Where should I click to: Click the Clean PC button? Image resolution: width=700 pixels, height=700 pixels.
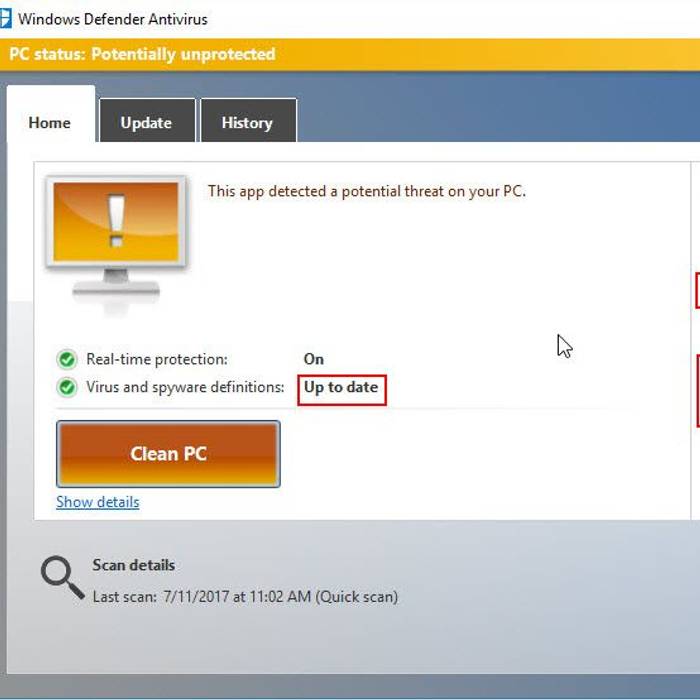168,454
